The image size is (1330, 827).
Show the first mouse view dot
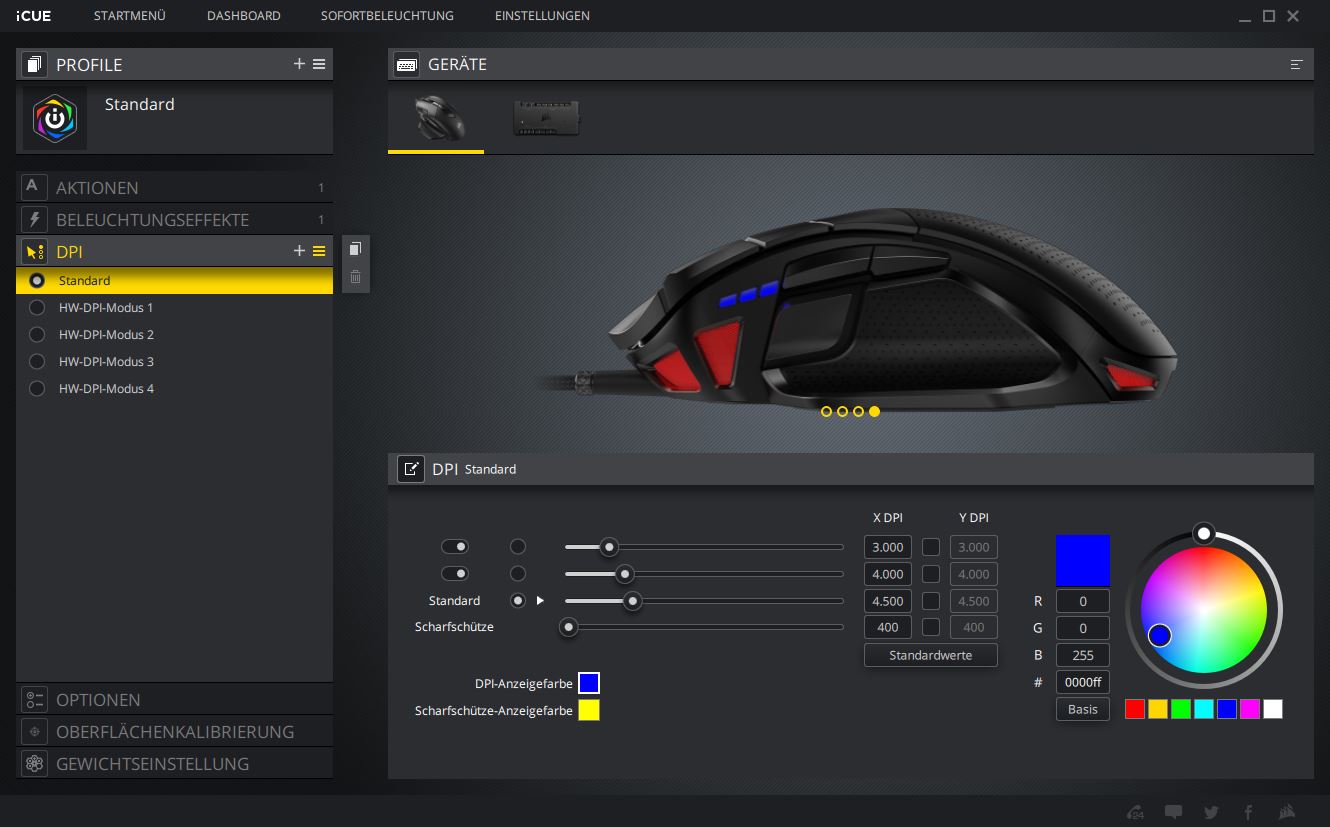[x=826, y=411]
